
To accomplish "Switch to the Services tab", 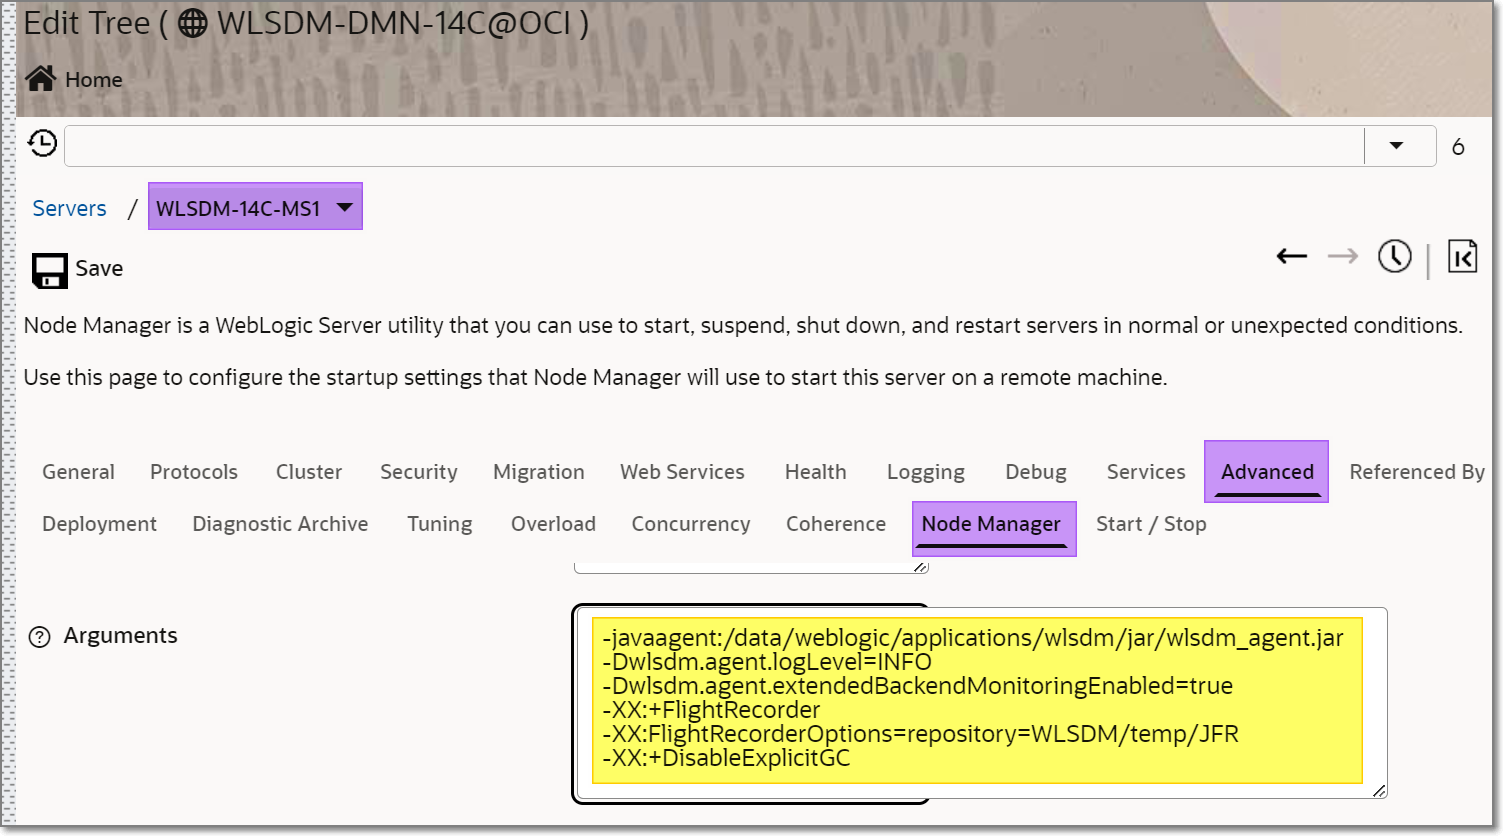I will click(x=1146, y=472).
